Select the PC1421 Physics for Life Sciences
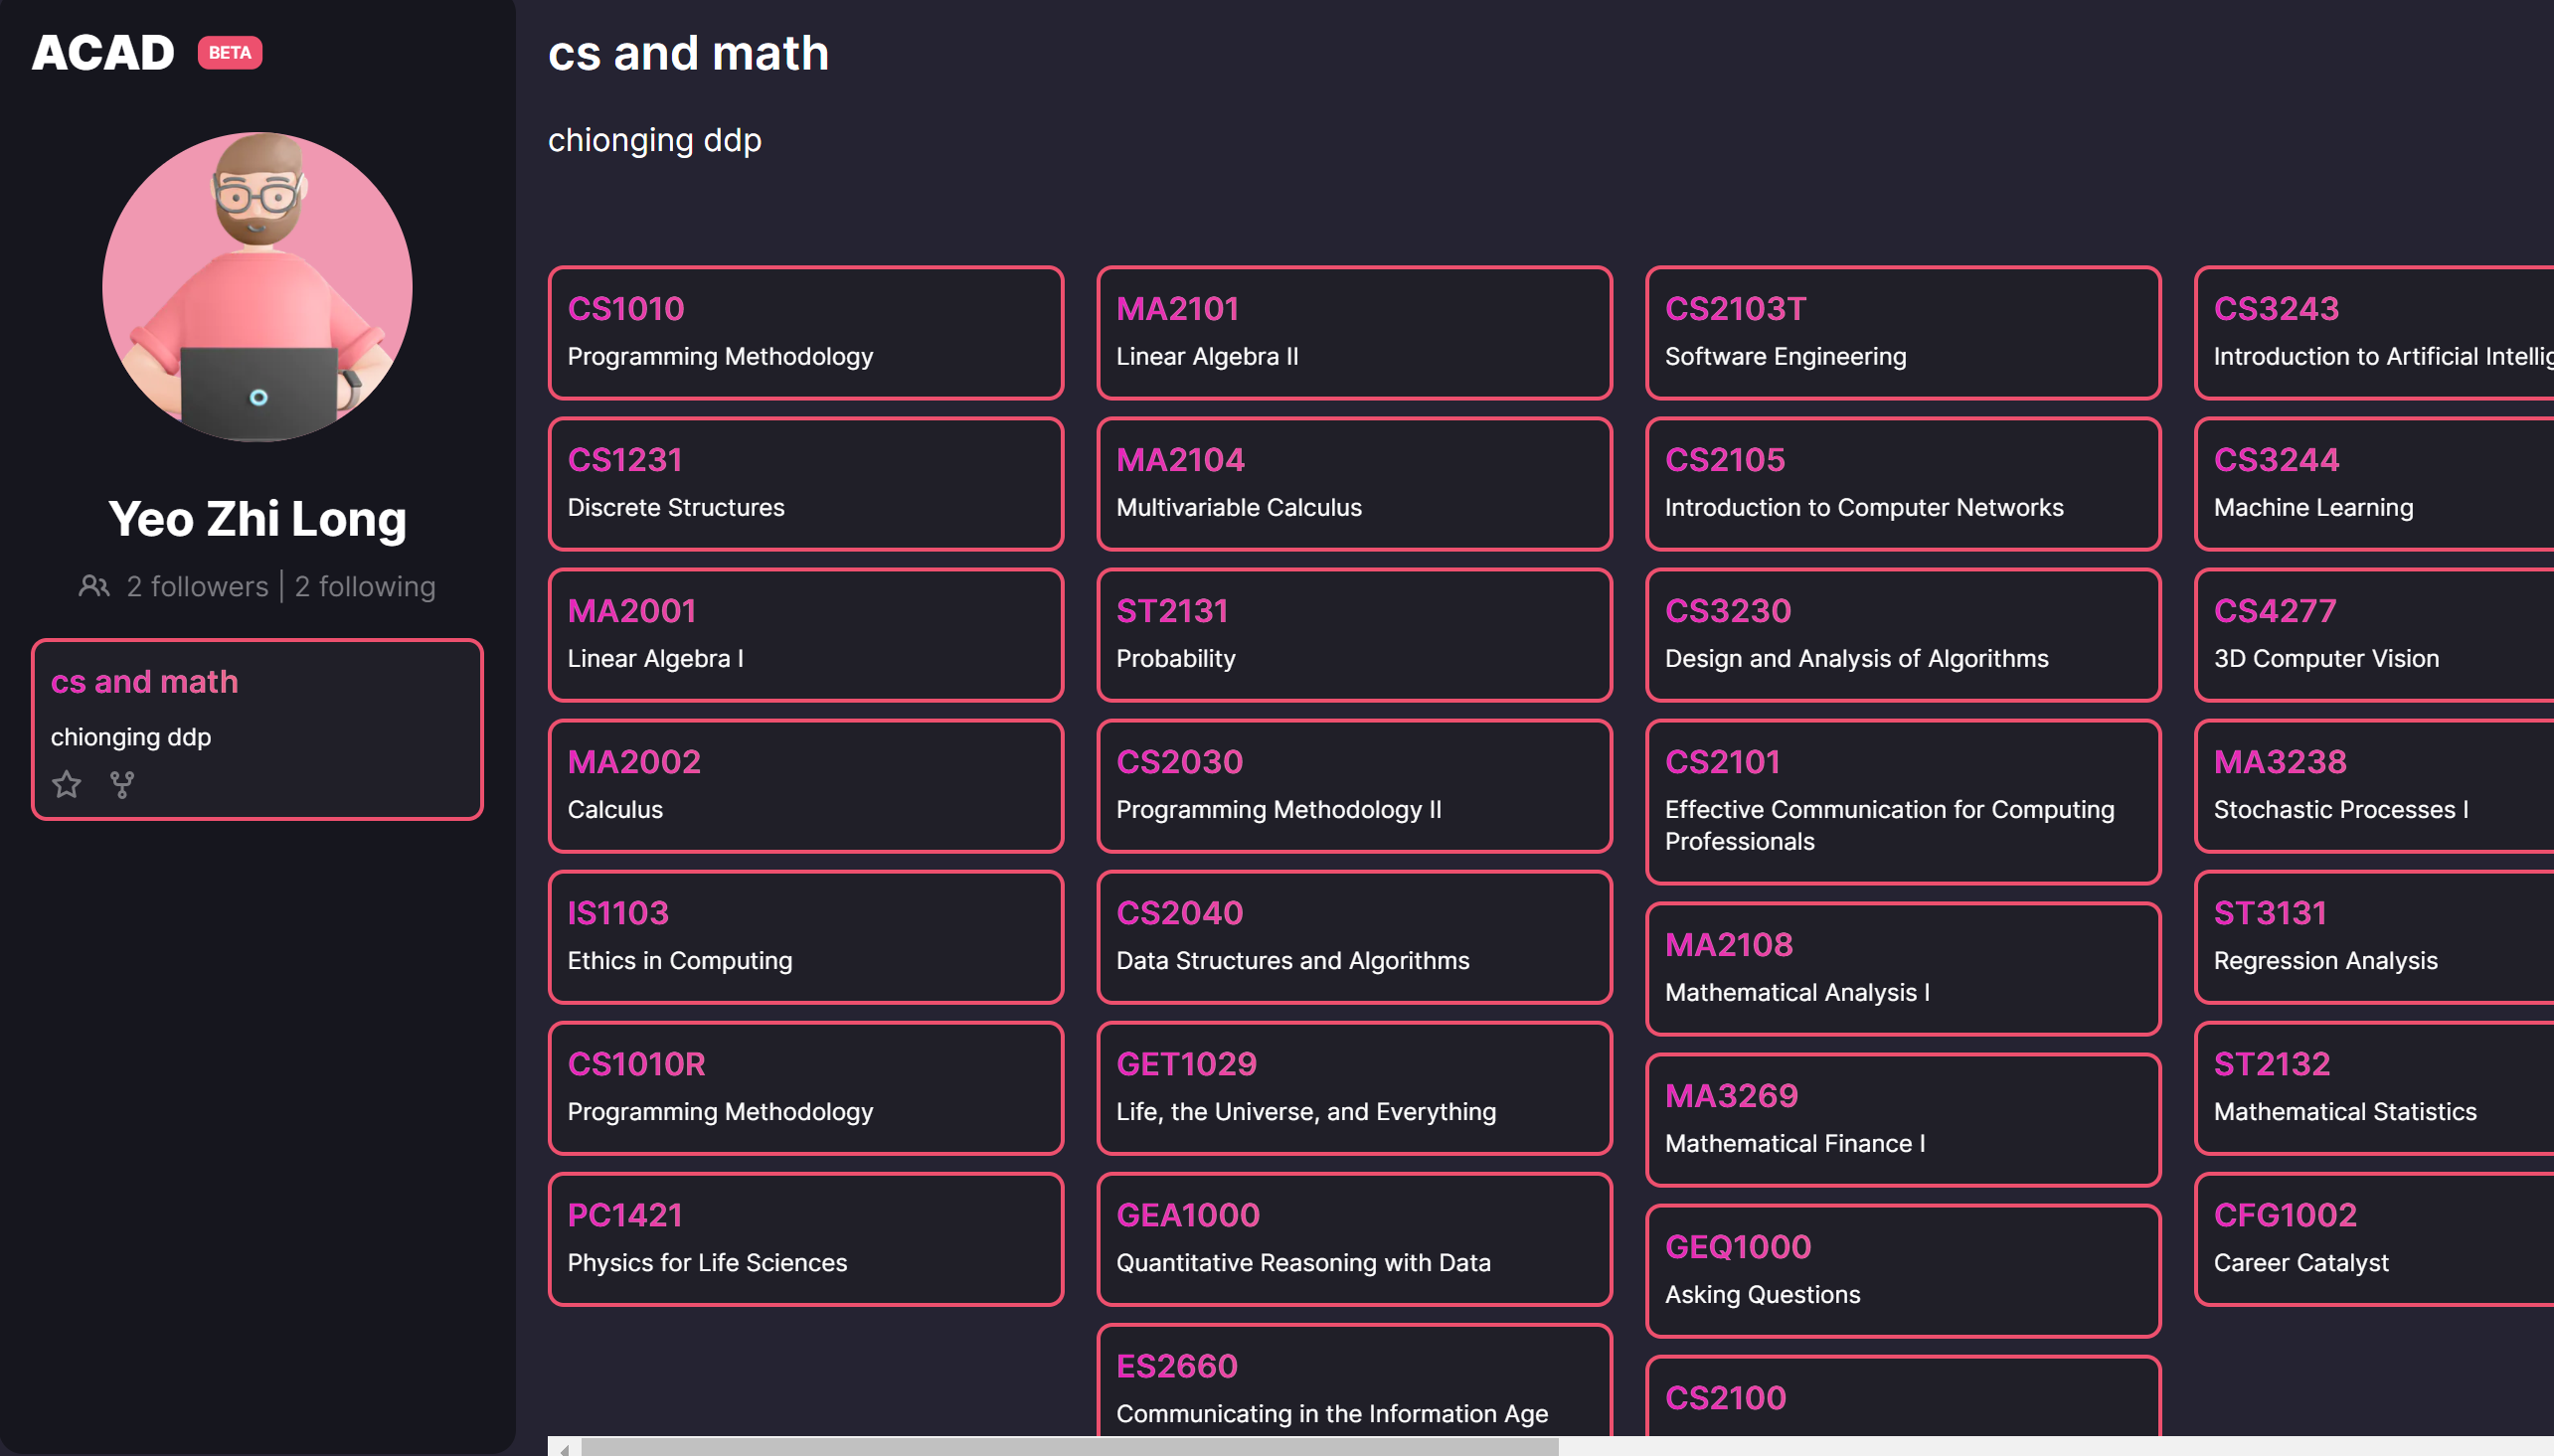 [805, 1238]
